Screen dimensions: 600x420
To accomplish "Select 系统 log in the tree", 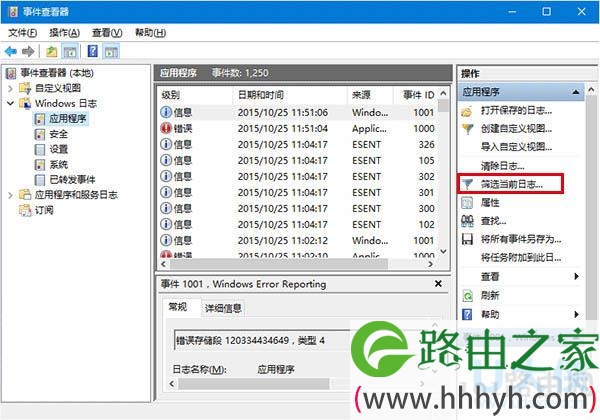I will tap(59, 164).
